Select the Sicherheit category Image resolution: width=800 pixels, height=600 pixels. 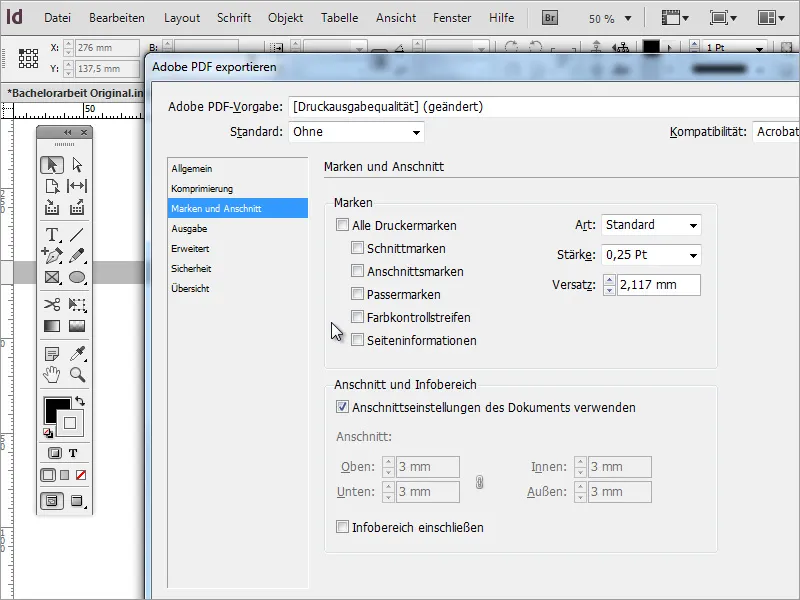click(238, 268)
